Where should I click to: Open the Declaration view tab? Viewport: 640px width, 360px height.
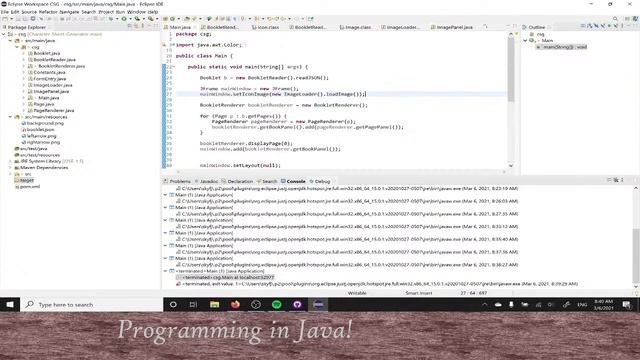point(238,181)
